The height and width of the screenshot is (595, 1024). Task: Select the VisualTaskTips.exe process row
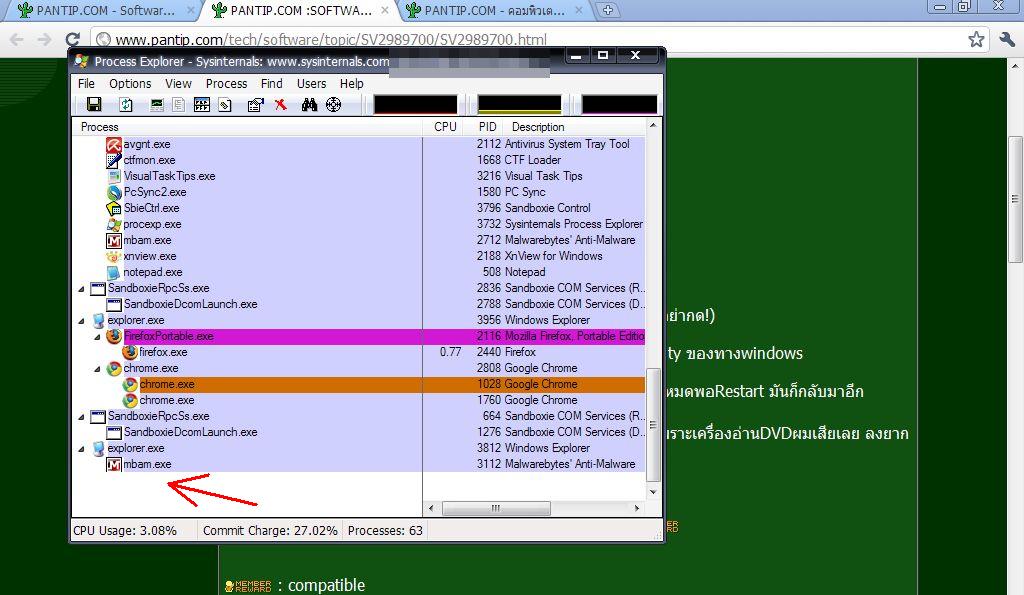pyautogui.click(x=359, y=176)
